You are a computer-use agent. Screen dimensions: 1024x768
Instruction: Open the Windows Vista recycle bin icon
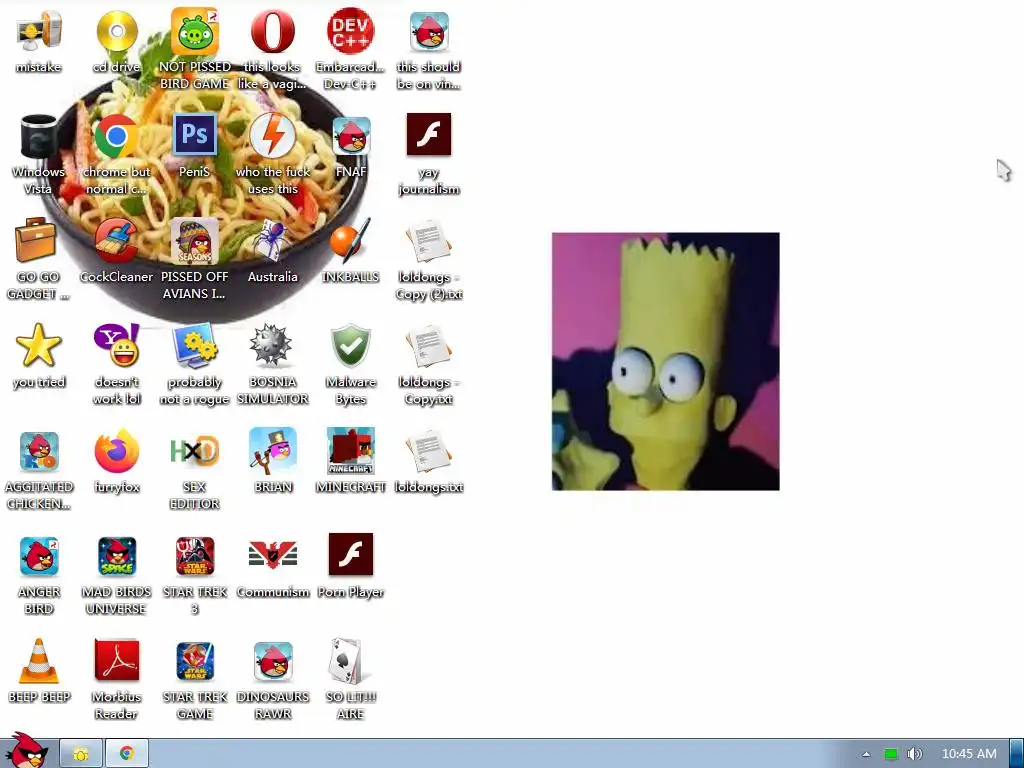point(39,136)
